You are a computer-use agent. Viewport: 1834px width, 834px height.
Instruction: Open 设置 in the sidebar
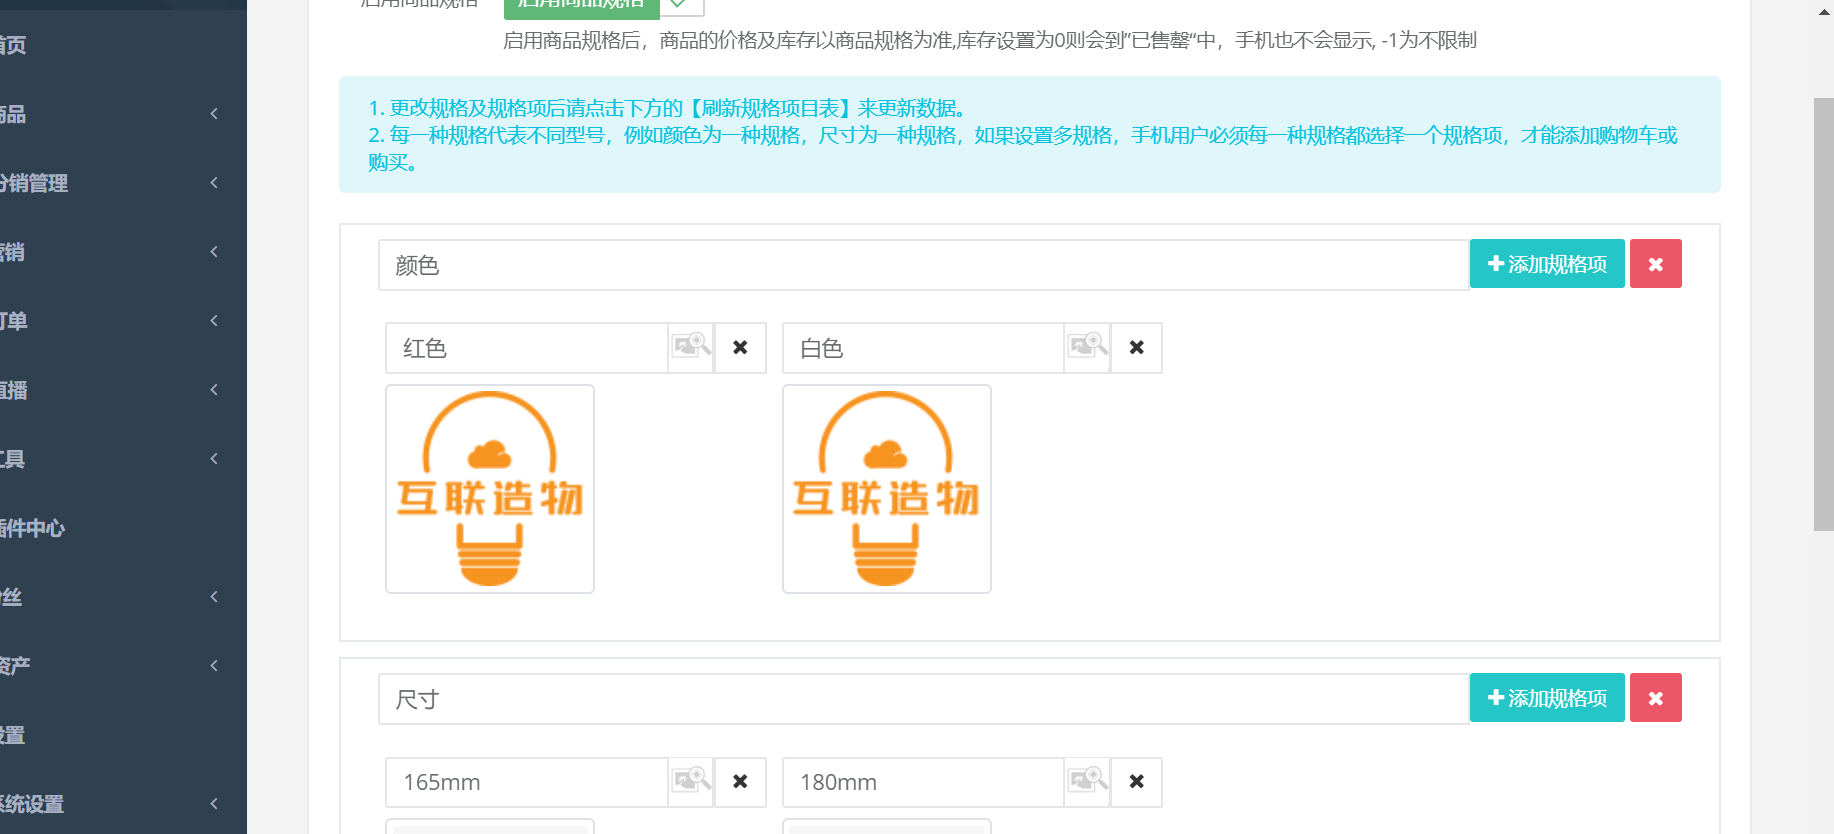[x=123, y=735]
